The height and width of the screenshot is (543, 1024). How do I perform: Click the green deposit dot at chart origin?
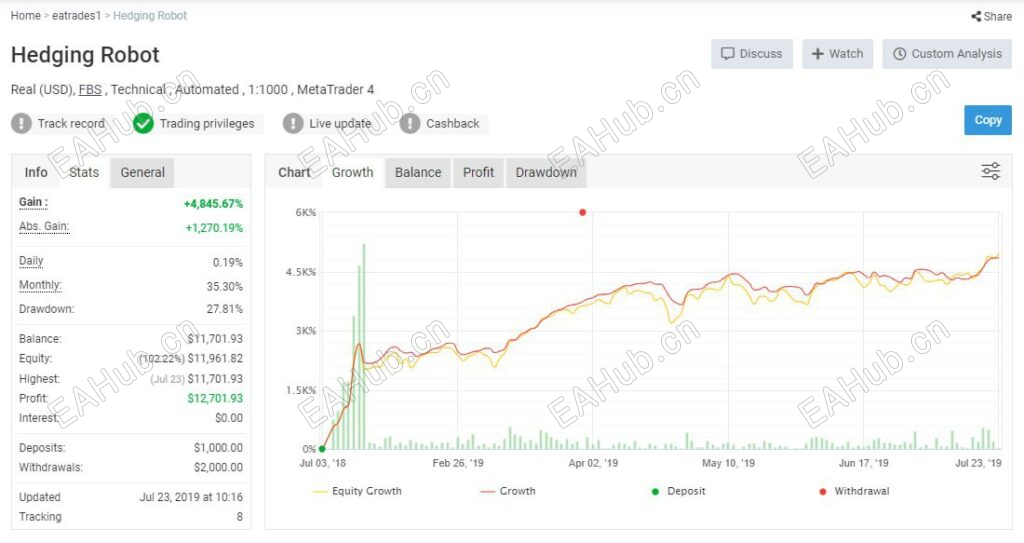[x=322, y=449]
